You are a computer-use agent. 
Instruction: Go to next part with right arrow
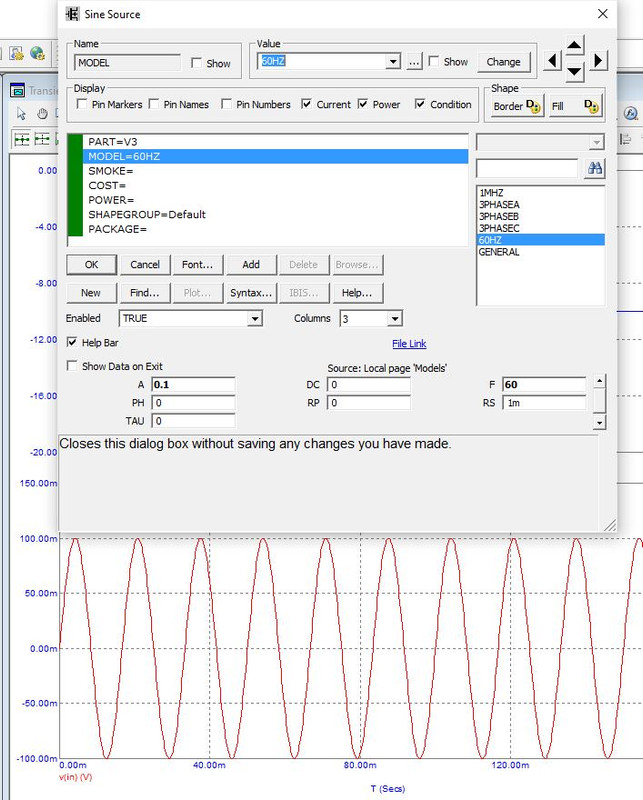598,60
